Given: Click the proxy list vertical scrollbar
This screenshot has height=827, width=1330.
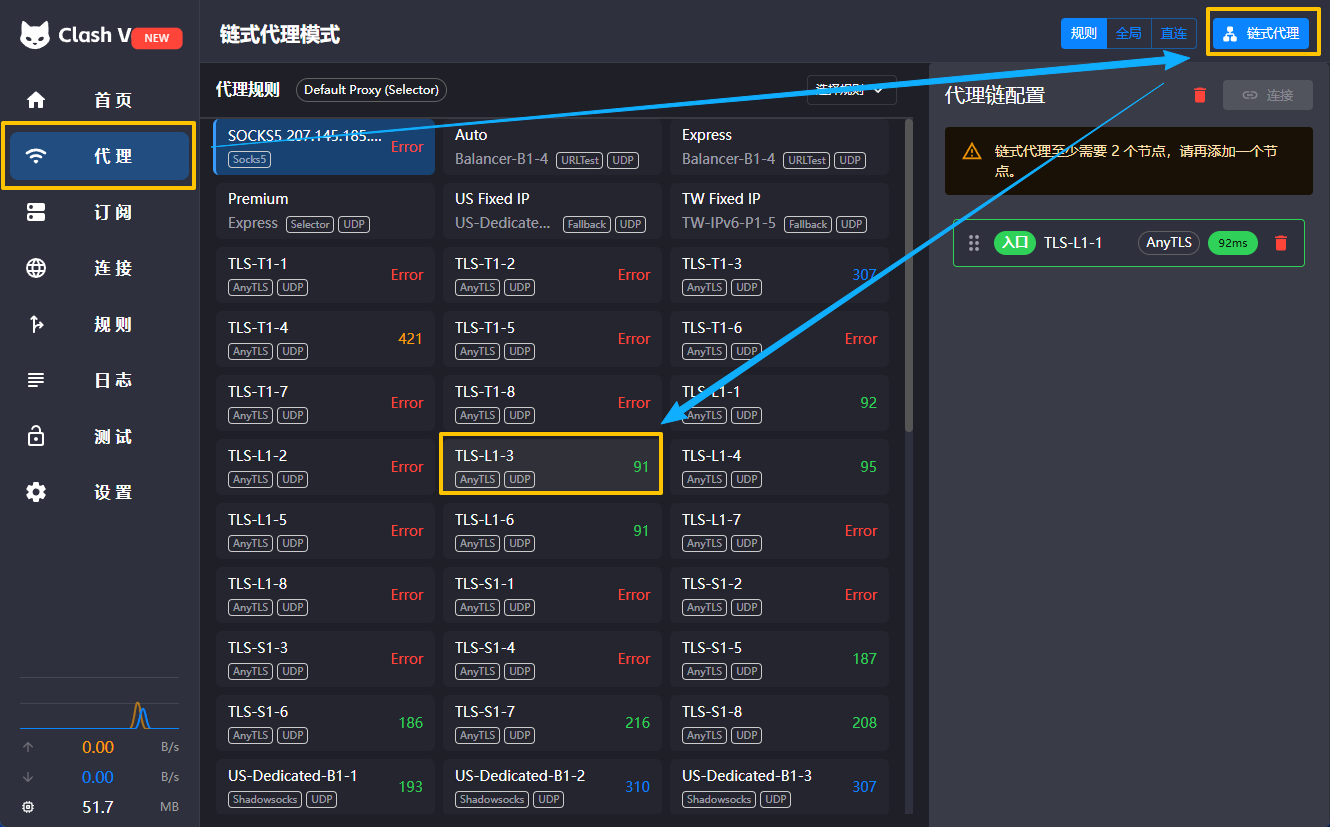Looking at the screenshot, I should click(x=909, y=276).
